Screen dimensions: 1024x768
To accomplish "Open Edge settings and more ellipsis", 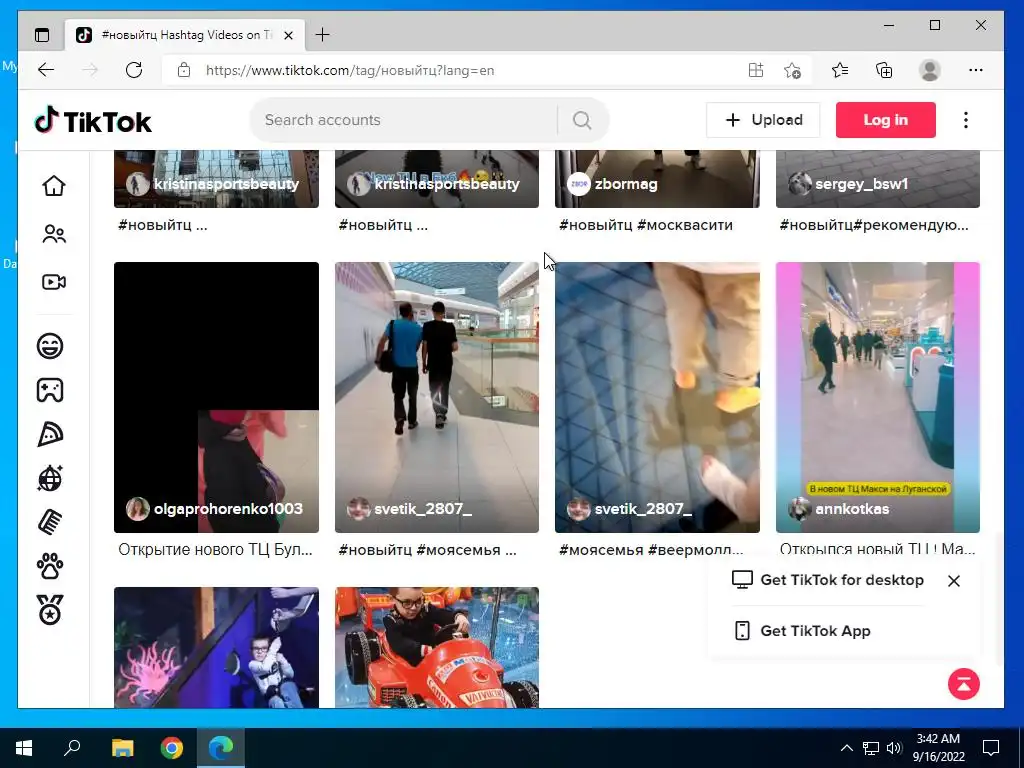I will (x=976, y=70).
